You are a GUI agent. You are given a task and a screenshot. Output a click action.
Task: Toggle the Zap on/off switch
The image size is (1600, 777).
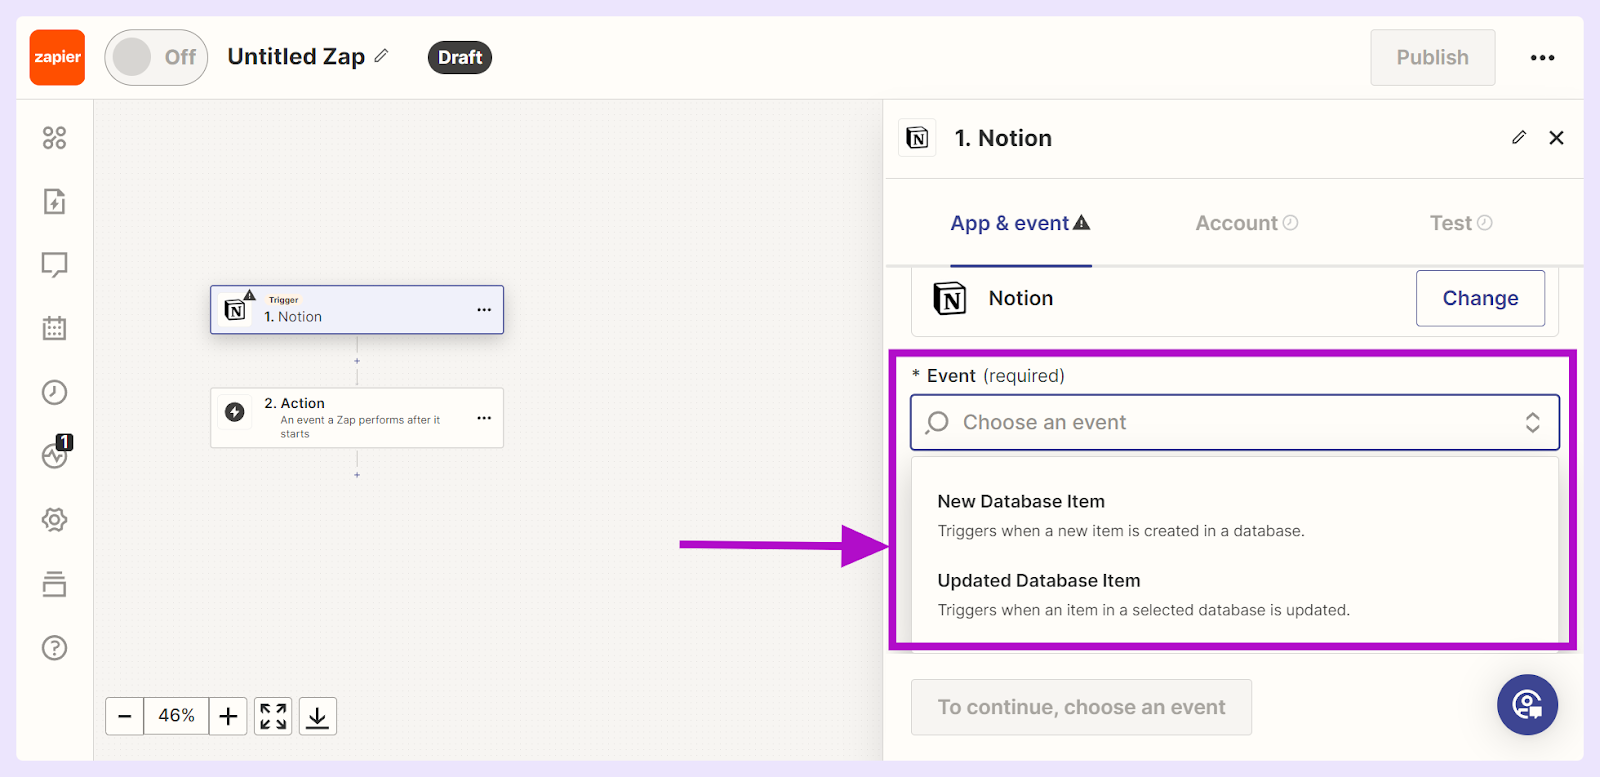[156, 57]
